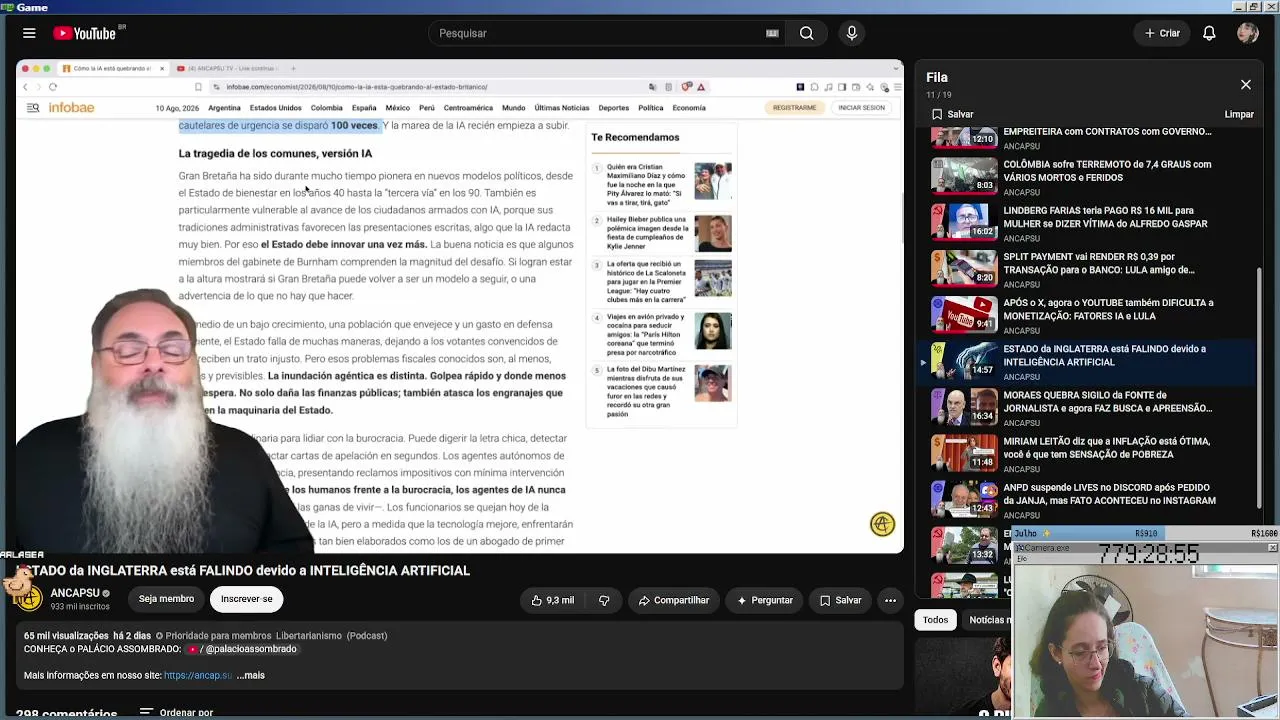
Task: Click the Seja membro button
Action: coord(166,599)
